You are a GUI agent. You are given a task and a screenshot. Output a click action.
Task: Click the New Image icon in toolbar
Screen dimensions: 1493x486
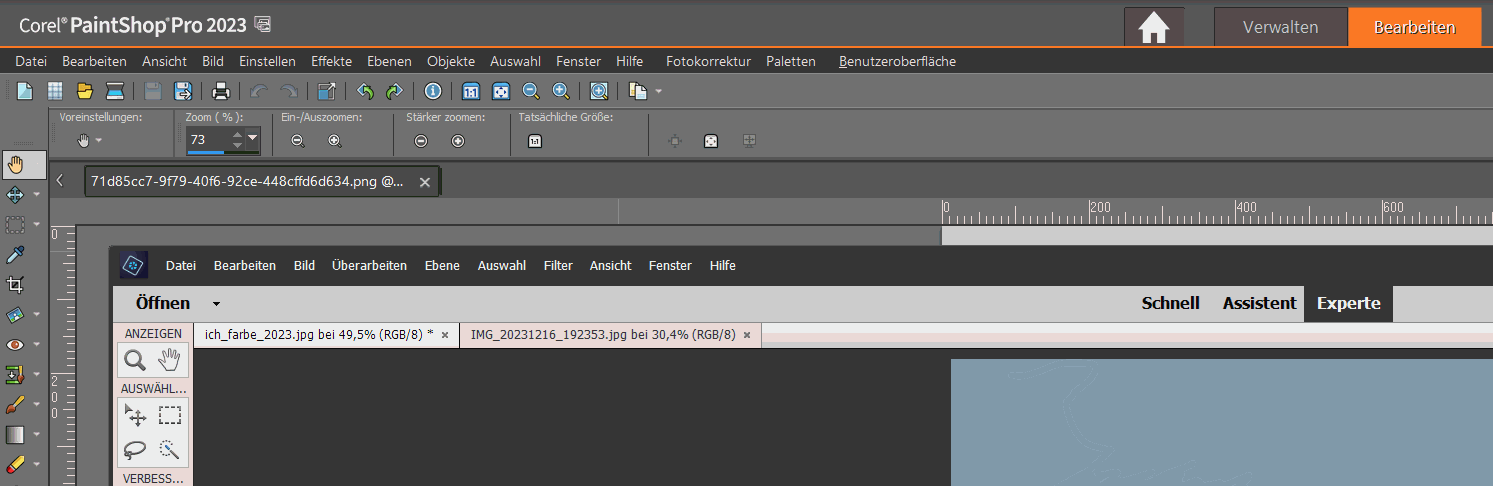pos(25,91)
